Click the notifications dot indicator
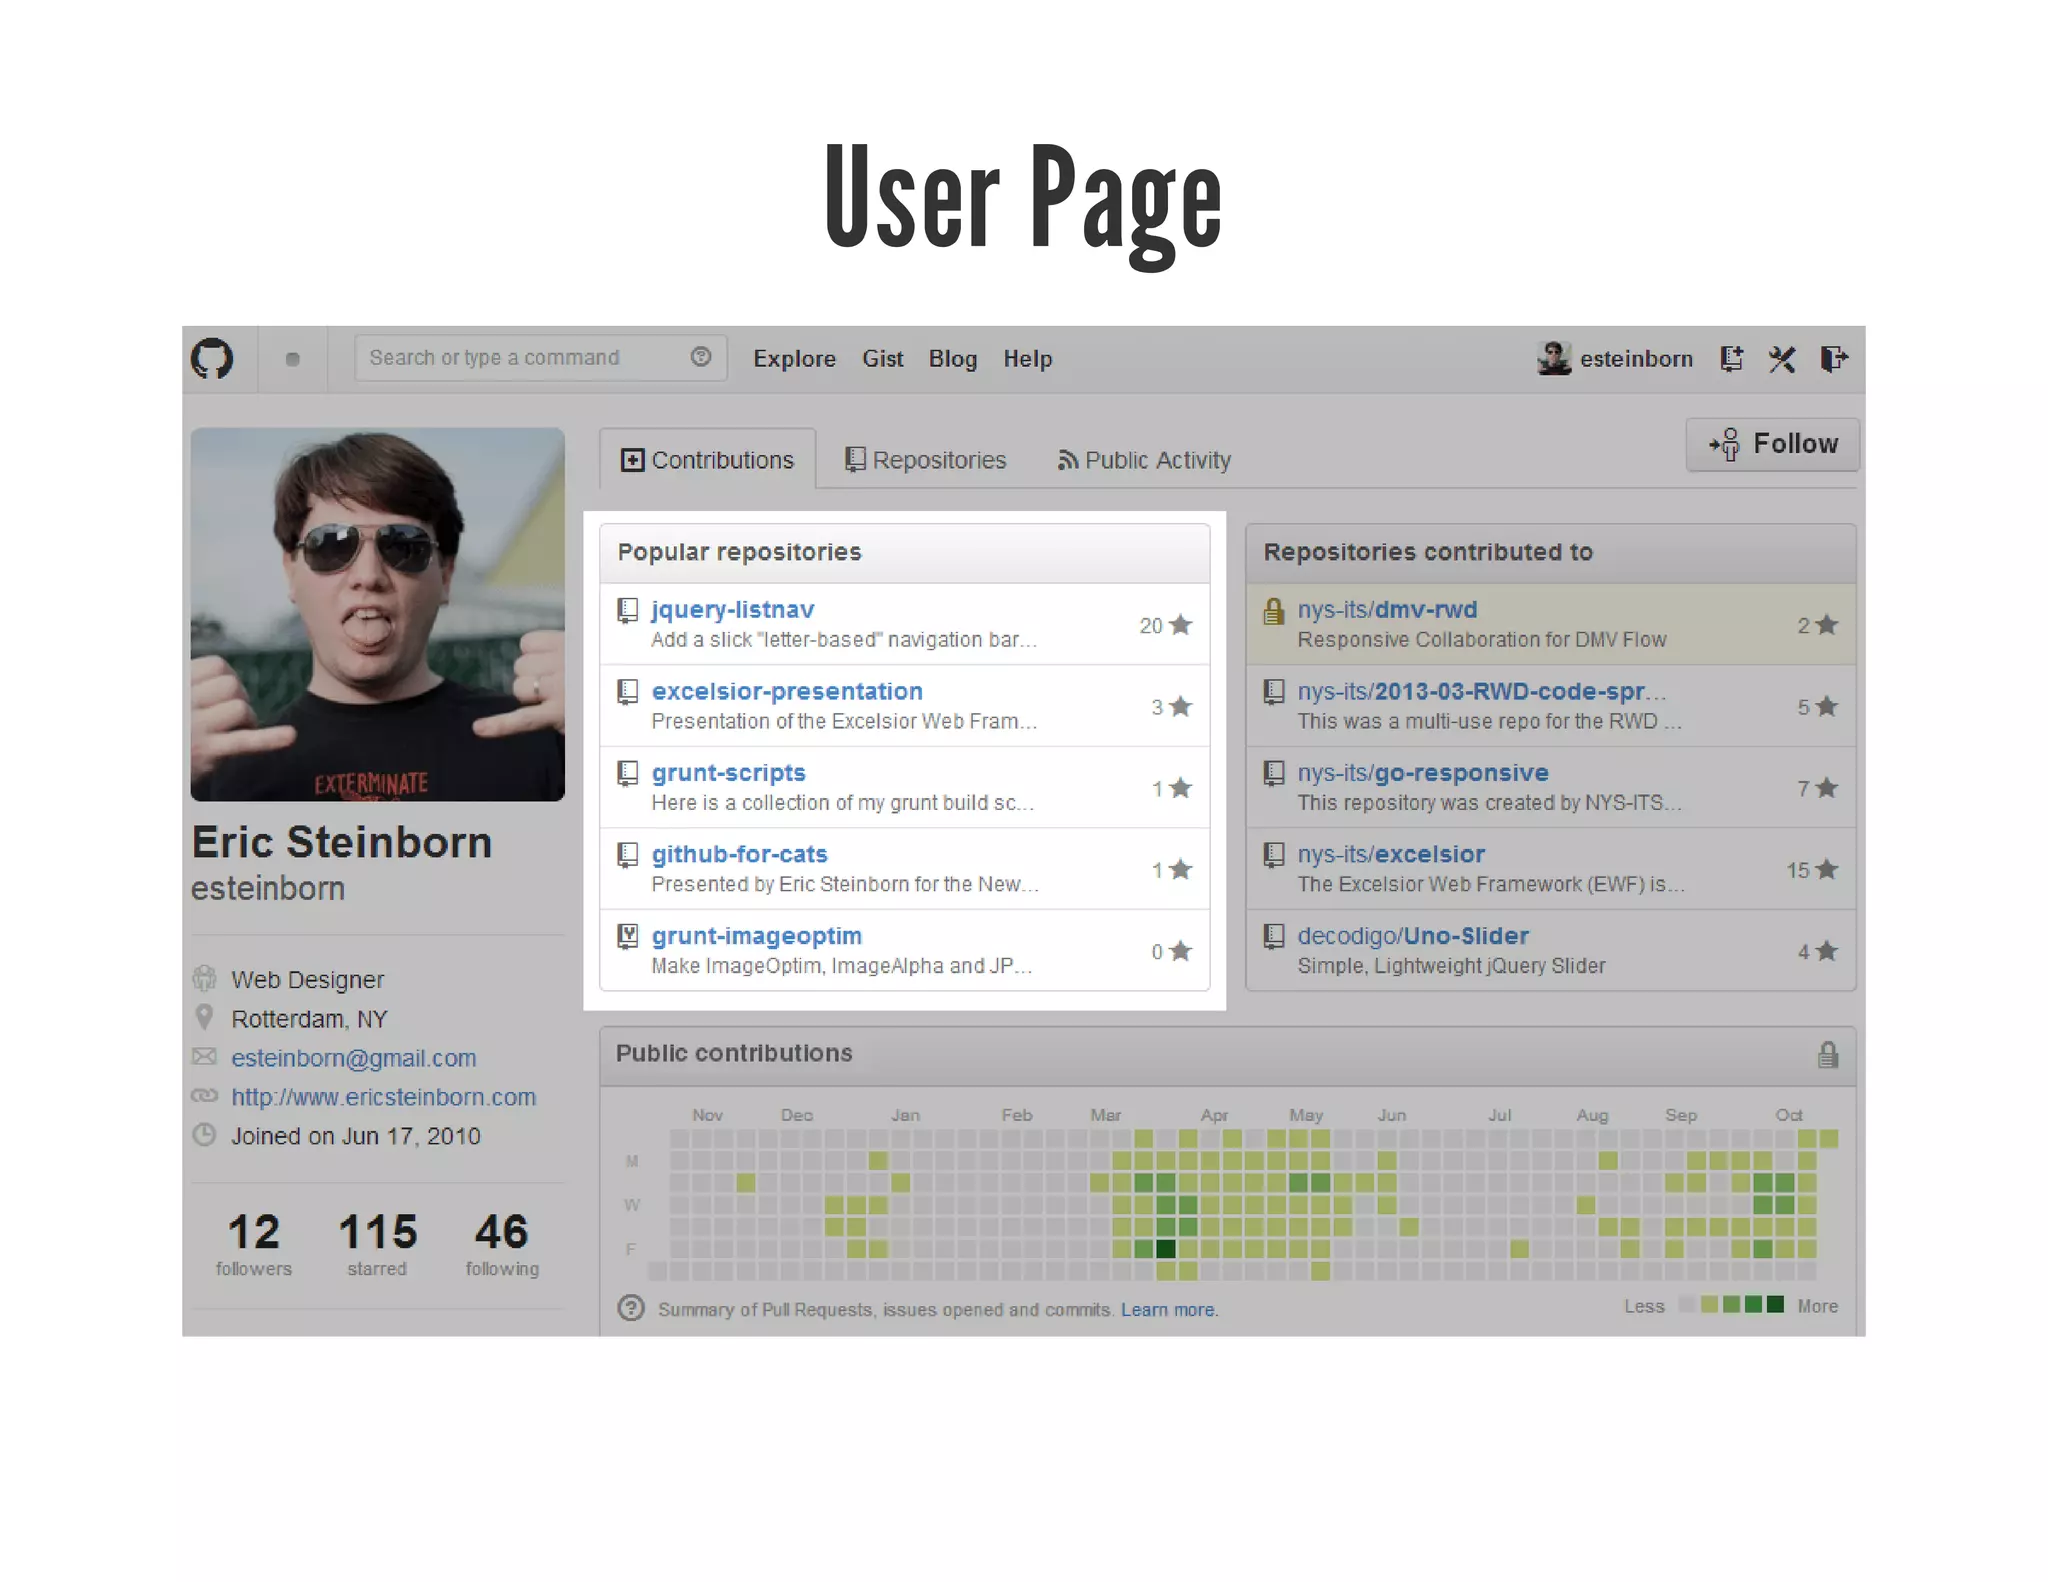The width and height of the screenshot is (2048, 1582). click(x=292, y=359)
